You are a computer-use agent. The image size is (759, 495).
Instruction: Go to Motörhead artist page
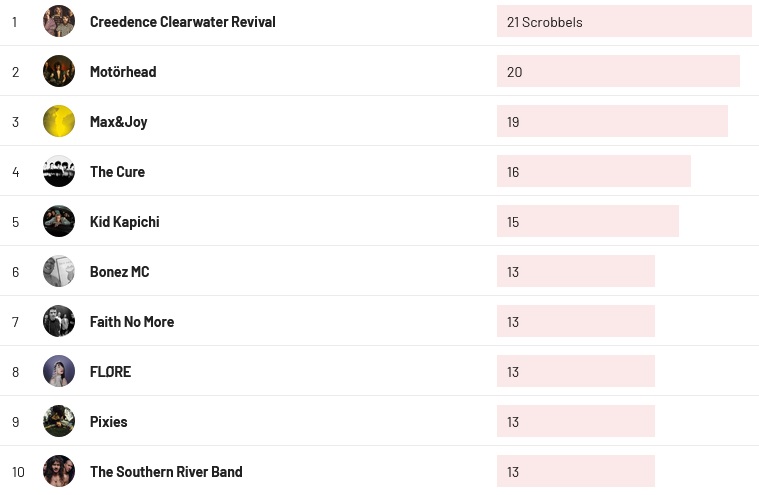click(123, 71)
